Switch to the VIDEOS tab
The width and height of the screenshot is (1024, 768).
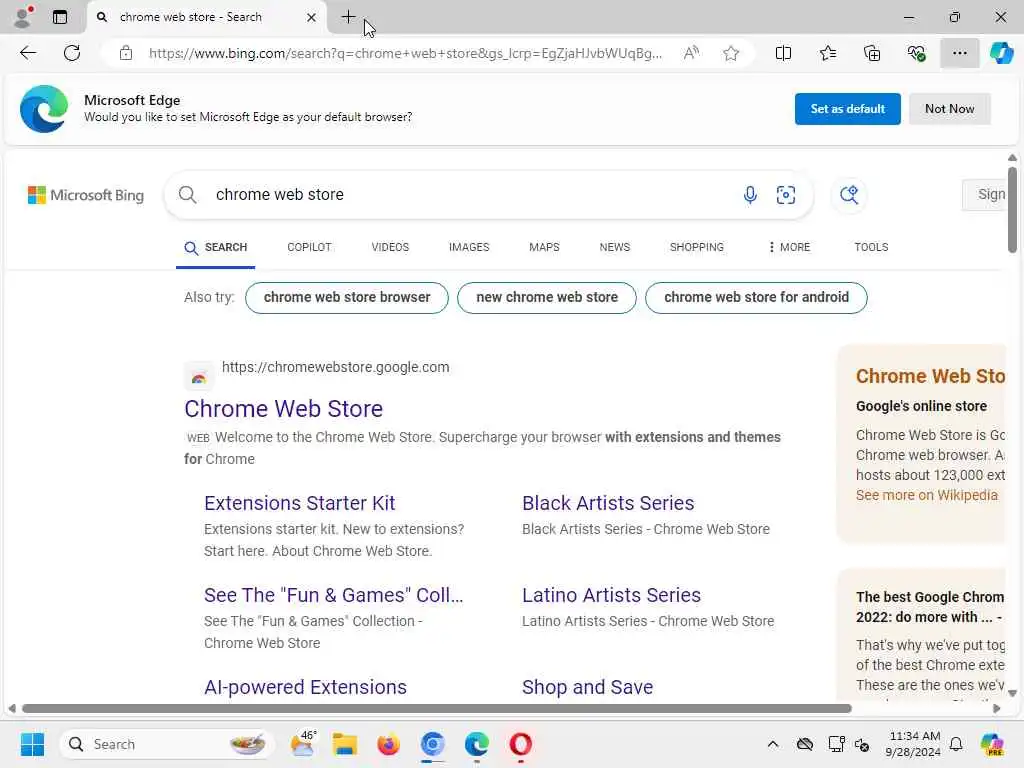click(390, 248)
